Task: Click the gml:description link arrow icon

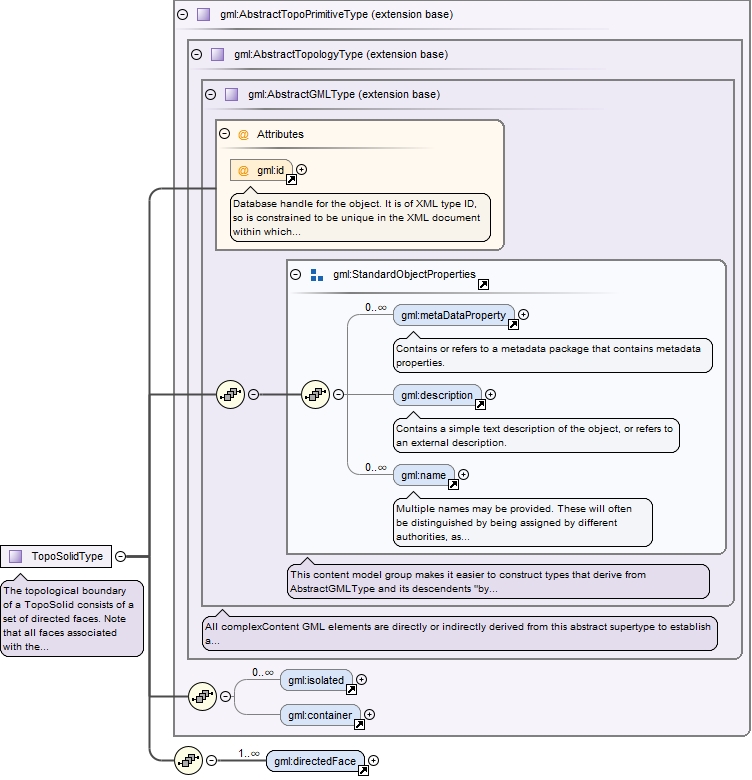Action: pyautogui.click(x=480, y=405)
